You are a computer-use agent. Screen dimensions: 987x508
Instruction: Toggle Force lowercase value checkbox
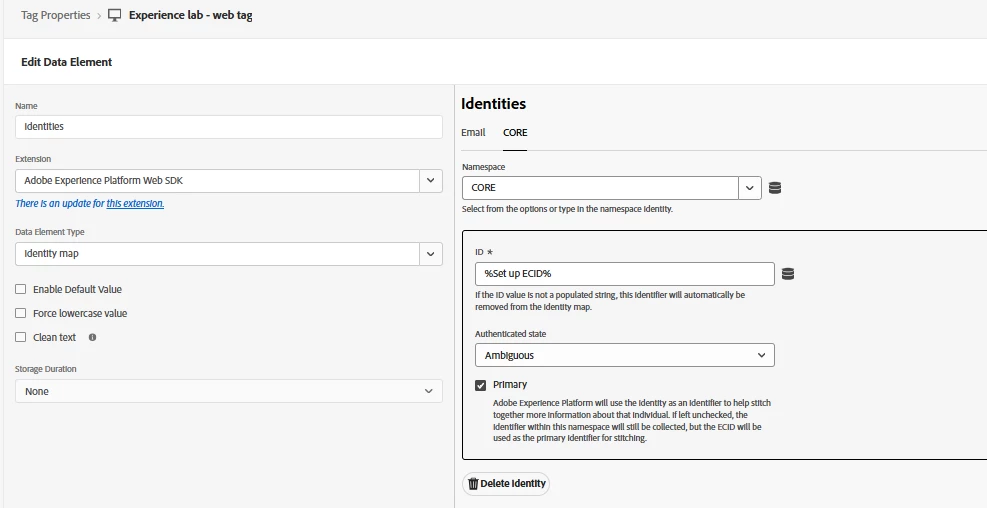[21, 314]
